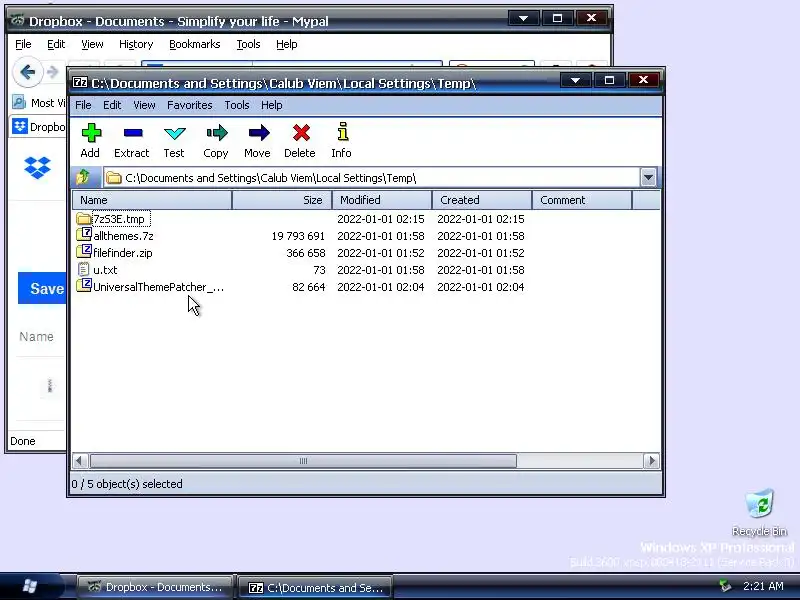Screen dimensions: 800x600
Task: Select the filefinder.zip archive icon
Action: (x=84, y=252)
